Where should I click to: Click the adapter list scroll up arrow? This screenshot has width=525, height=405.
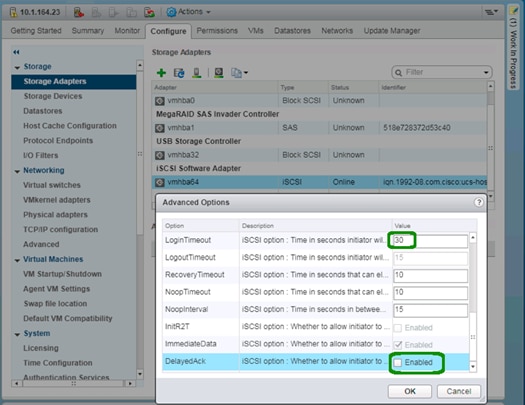click(x=491, y=86)
